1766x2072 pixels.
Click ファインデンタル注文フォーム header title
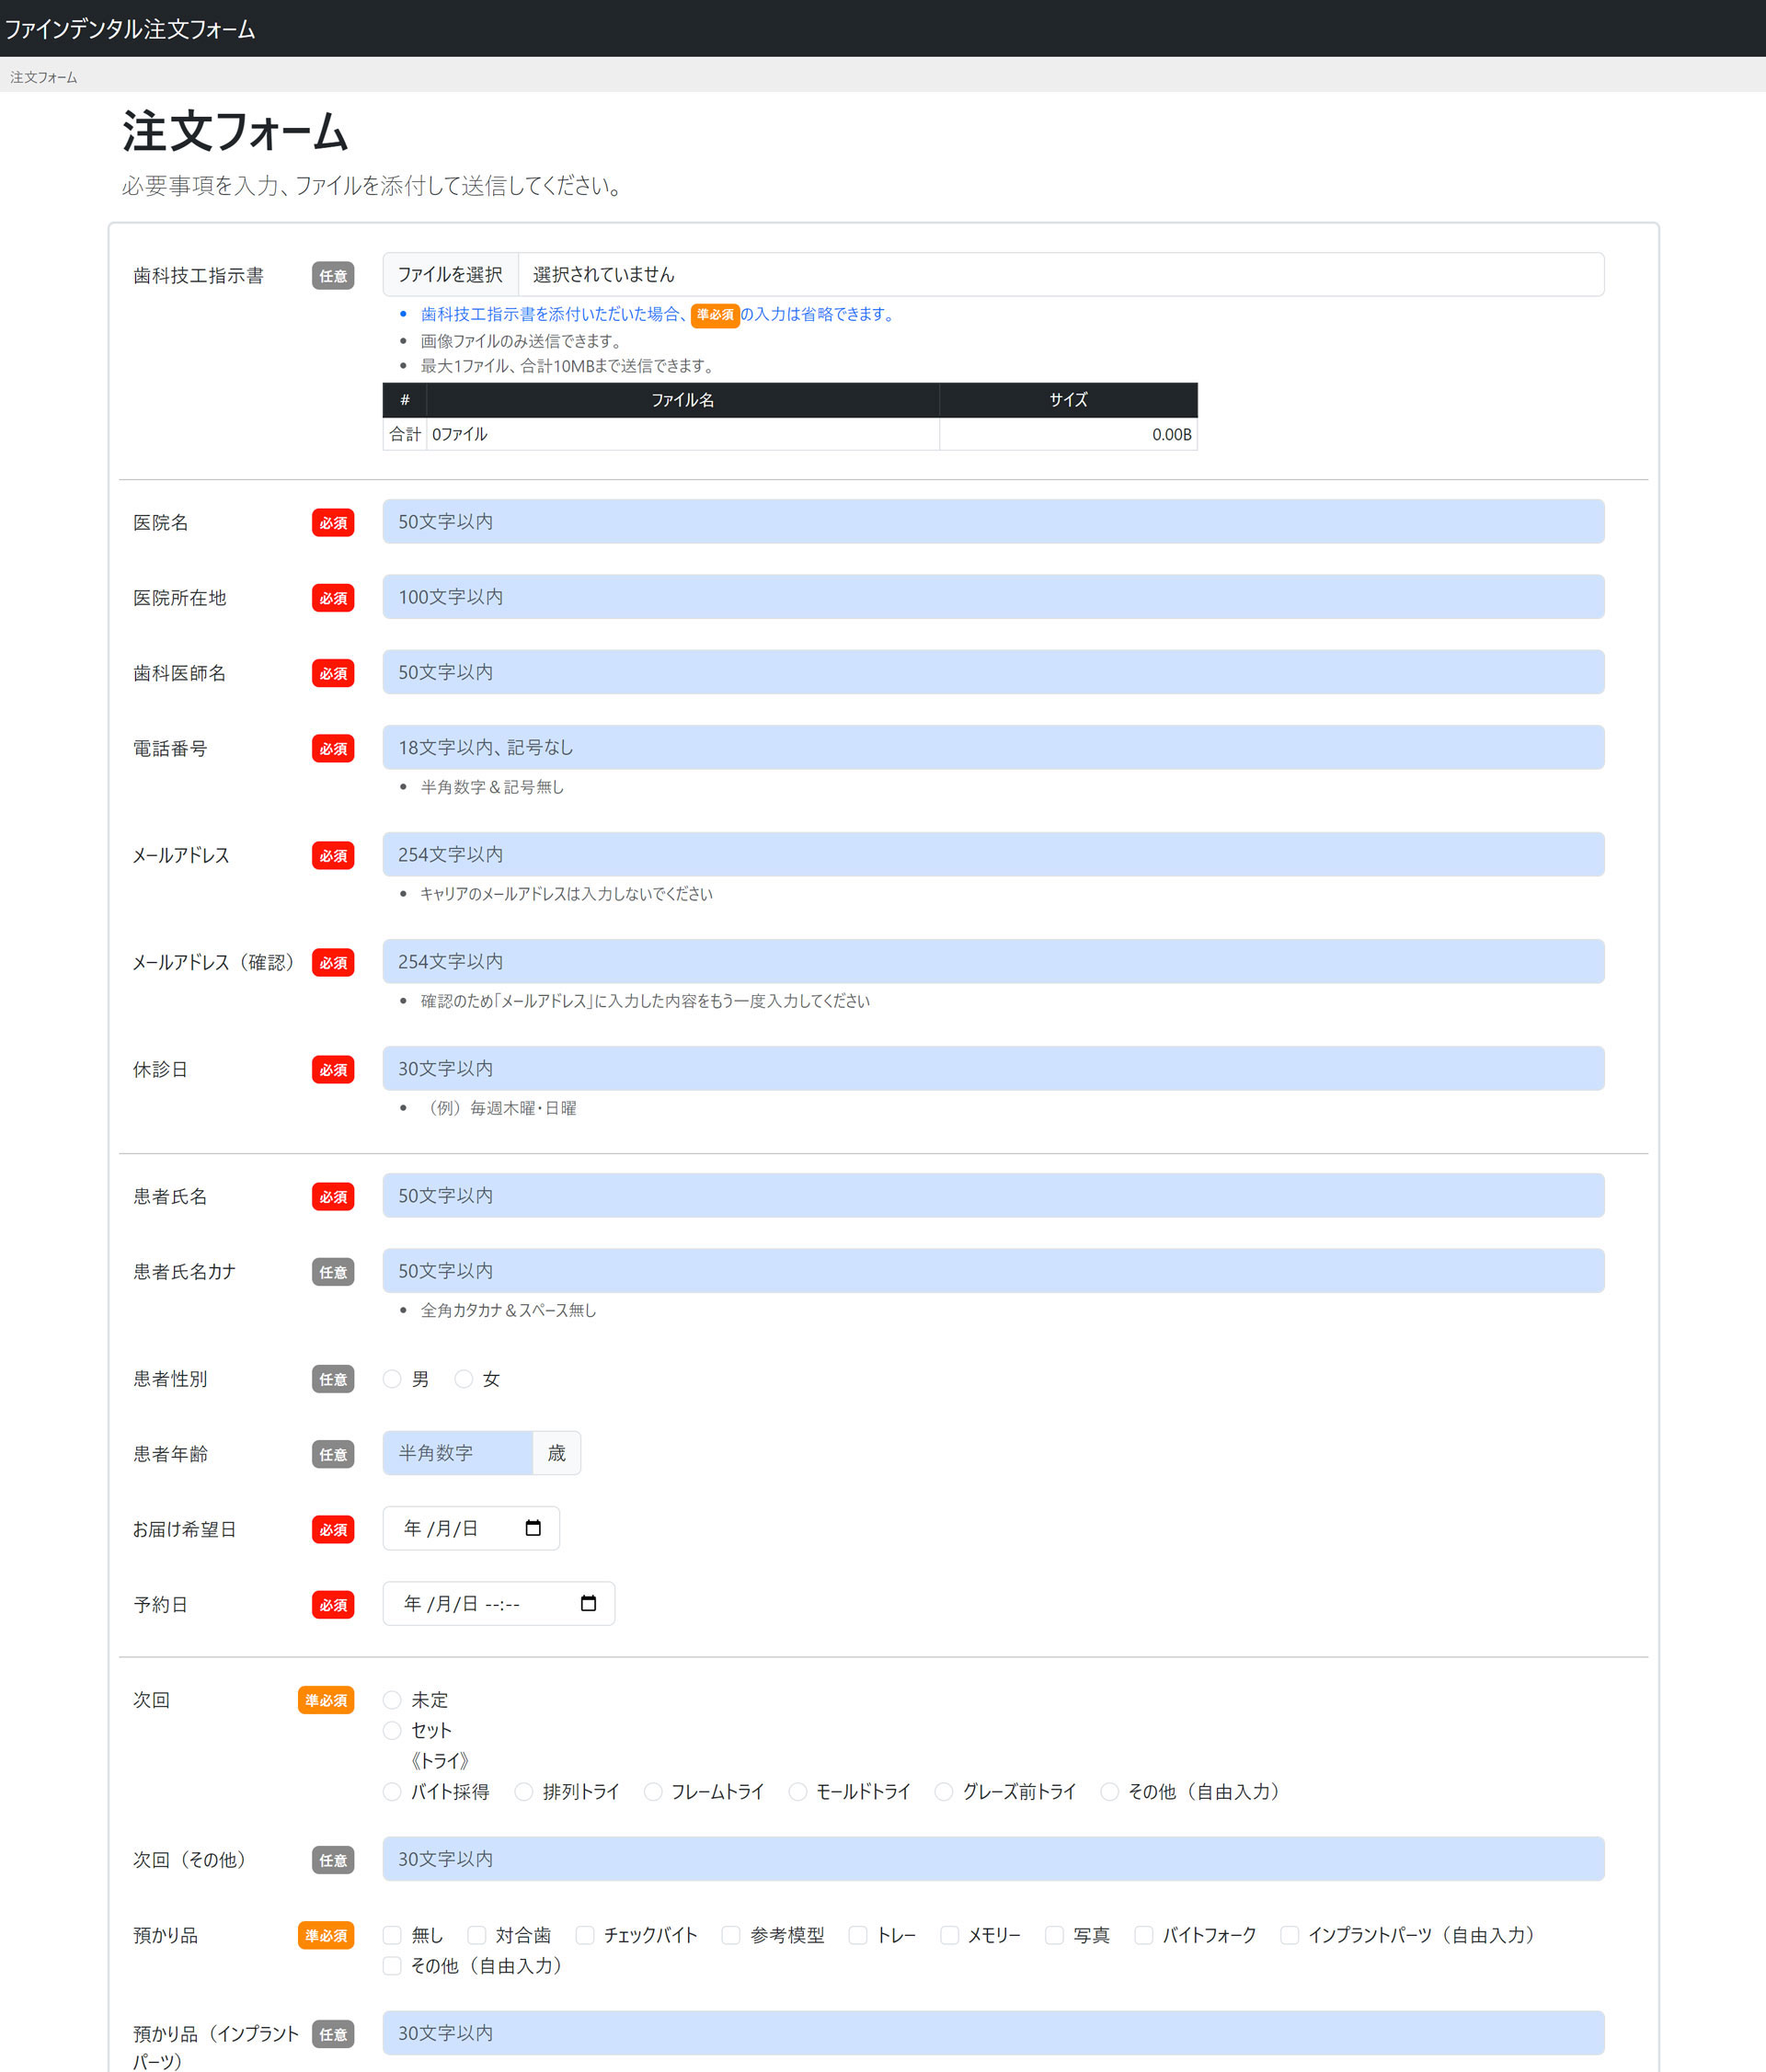[130, 28]
